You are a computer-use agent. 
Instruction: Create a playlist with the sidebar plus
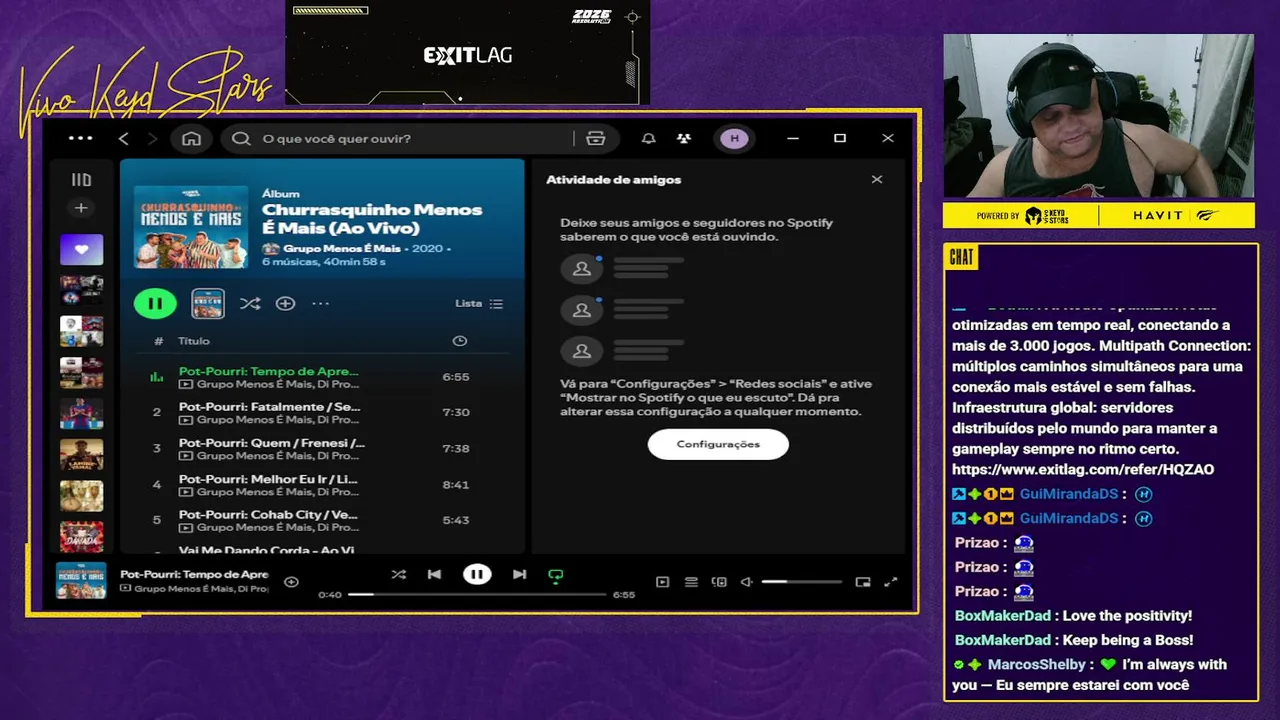pyautogui.click(x=81, y=208)
